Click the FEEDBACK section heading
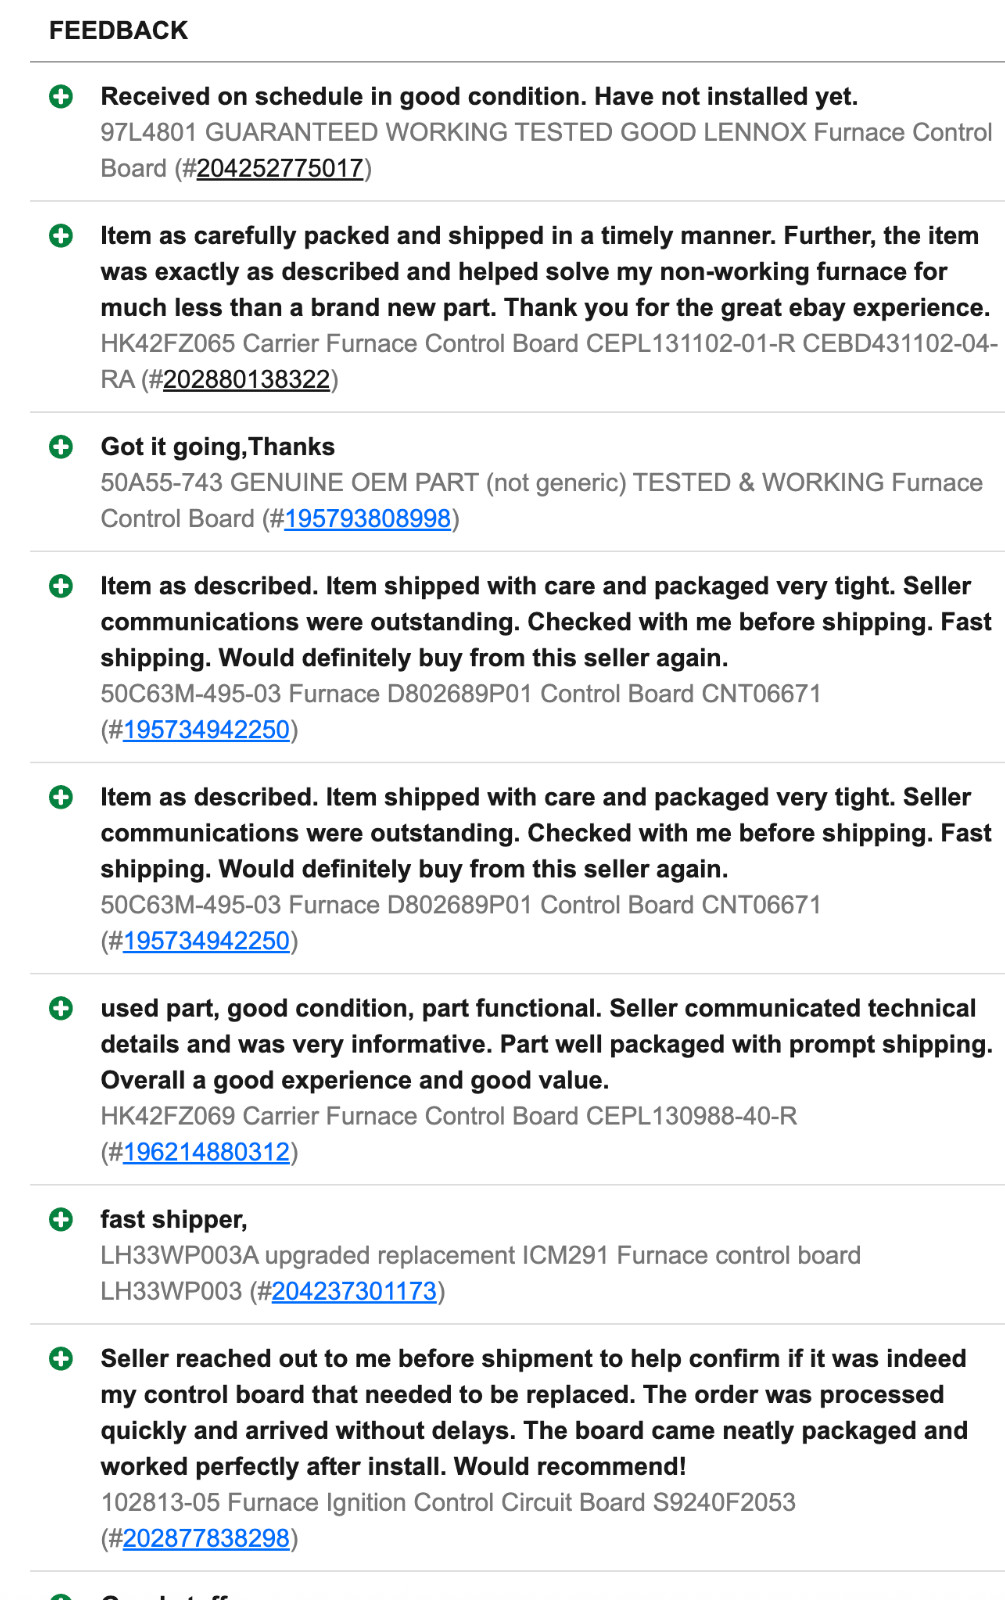The width and height of the screenshot is (1005, 1600). (x=119, y=30)
